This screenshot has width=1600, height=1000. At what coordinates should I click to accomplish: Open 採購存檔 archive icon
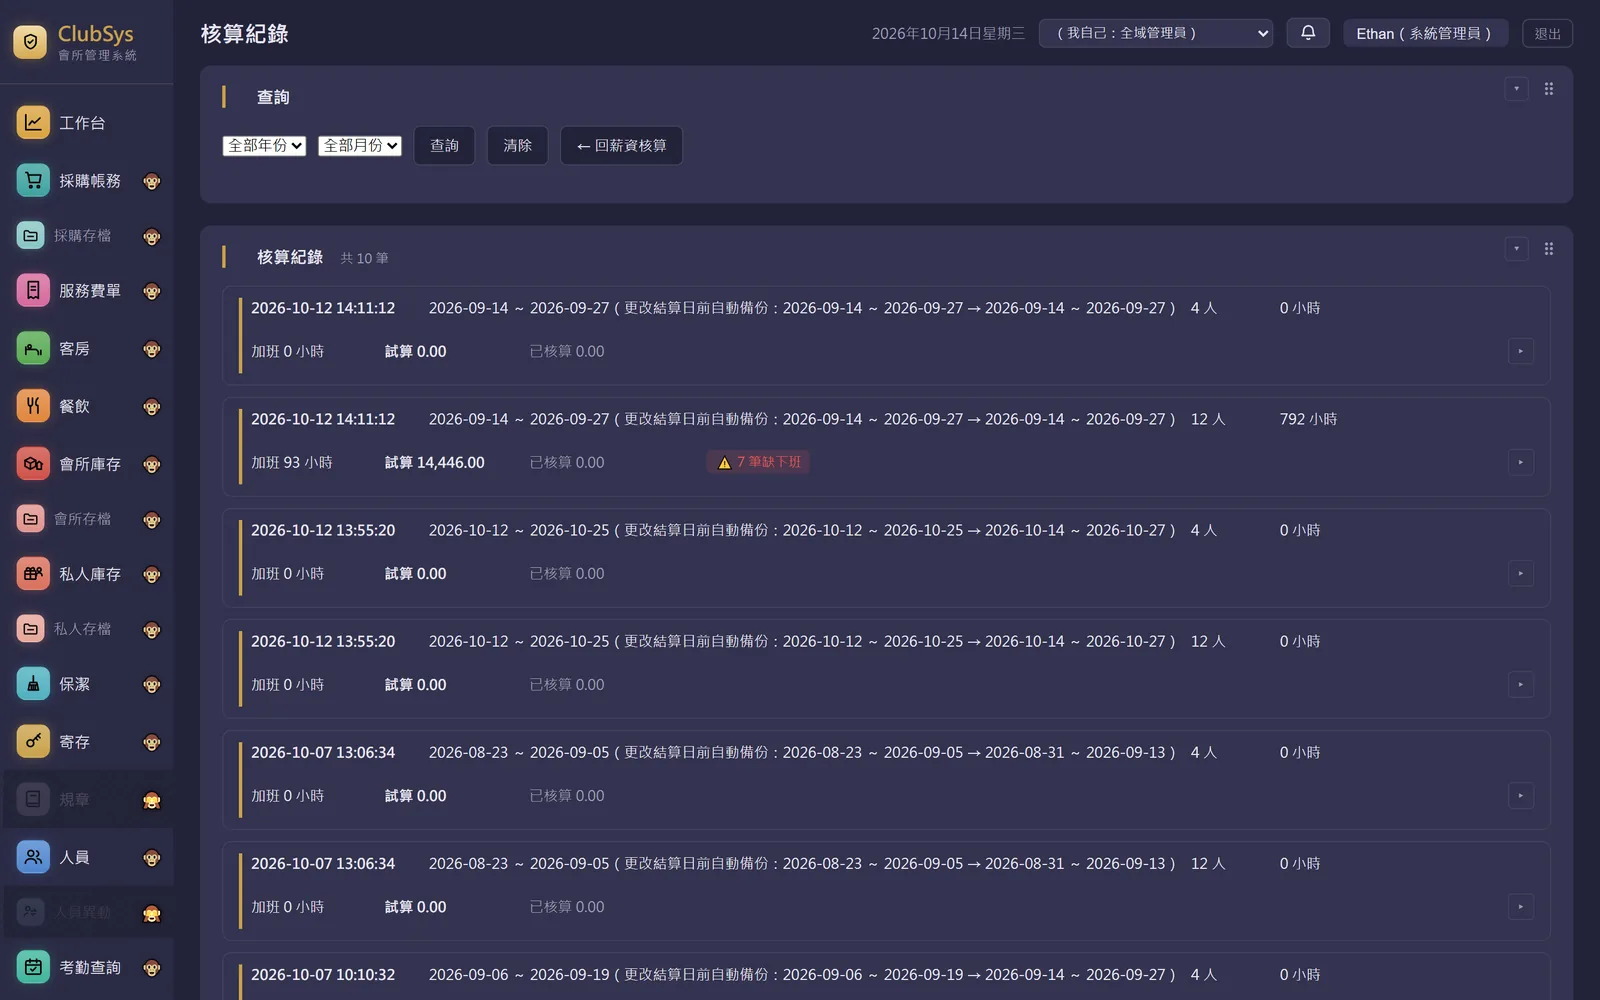tap(31, 236)
